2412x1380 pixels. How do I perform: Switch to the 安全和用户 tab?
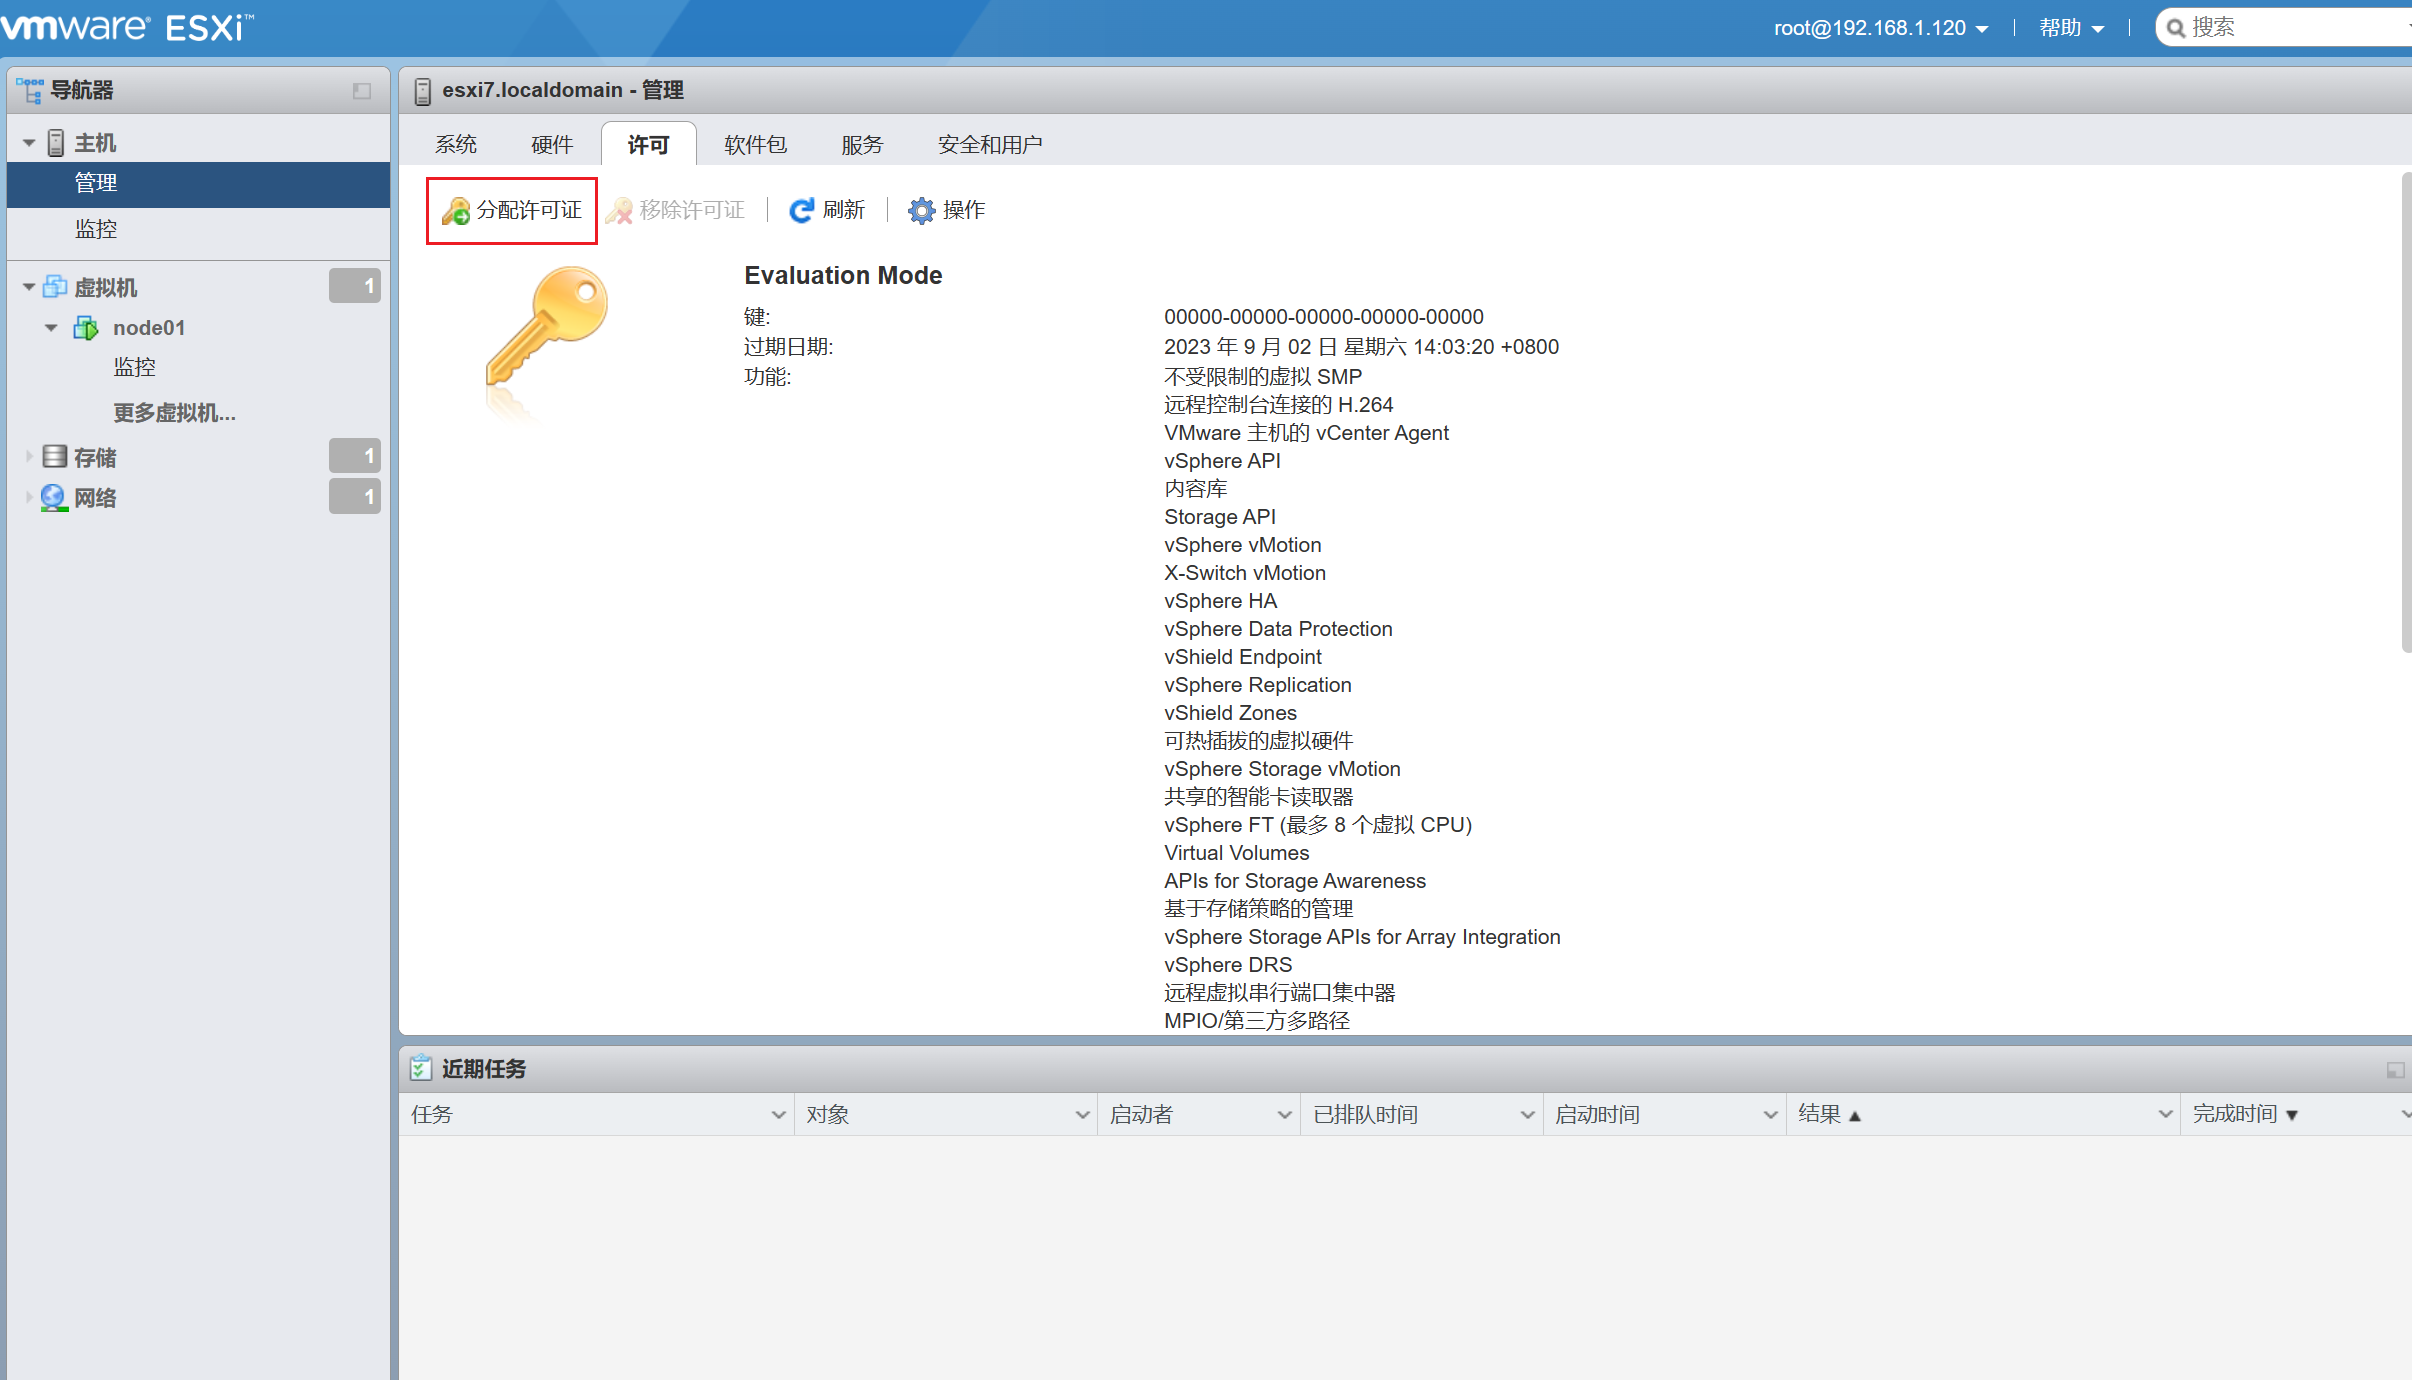tap(990, 144)
